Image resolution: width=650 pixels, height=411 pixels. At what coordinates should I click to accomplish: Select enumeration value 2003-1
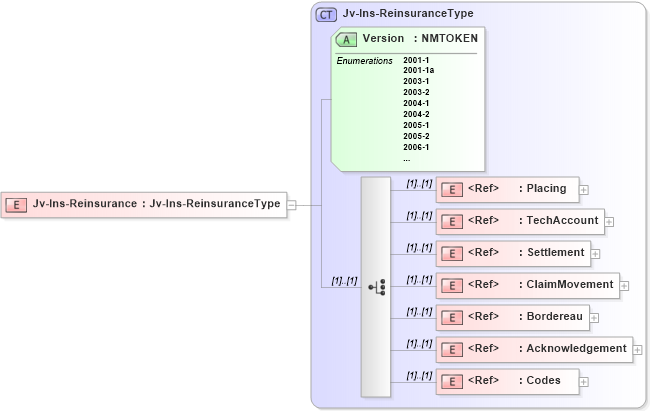(416, 81)
